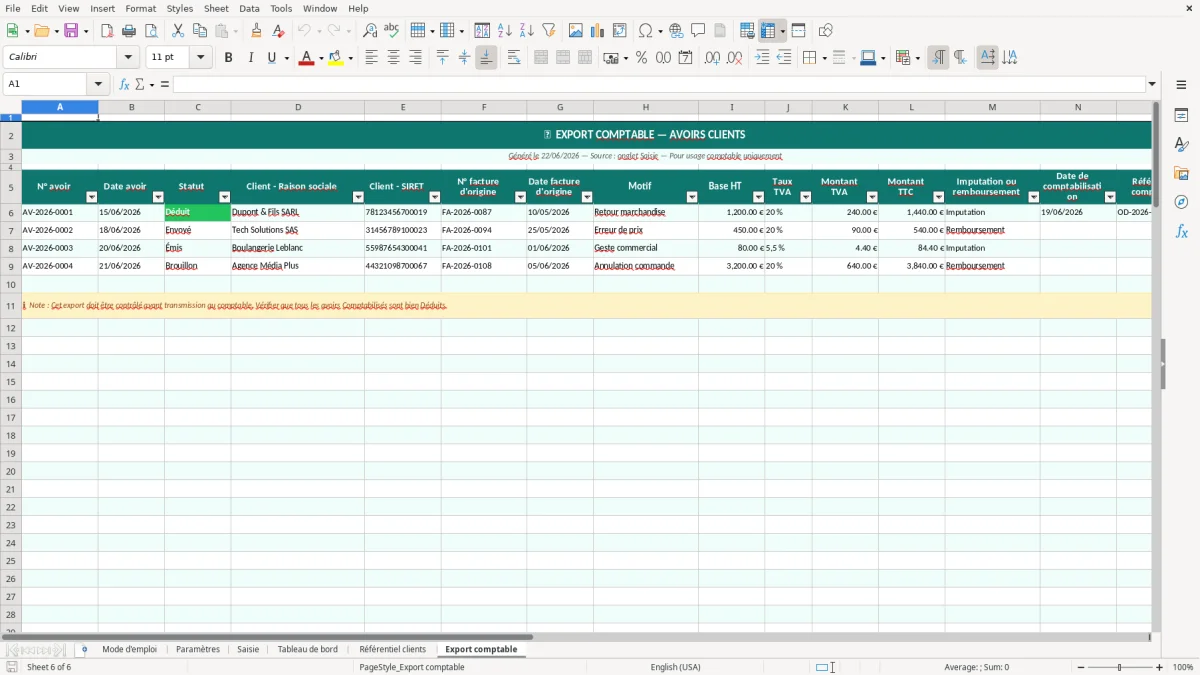Toggle Center Horizontally alignment
Viewport: 1200px width, 675px height.
pos(394,58)
